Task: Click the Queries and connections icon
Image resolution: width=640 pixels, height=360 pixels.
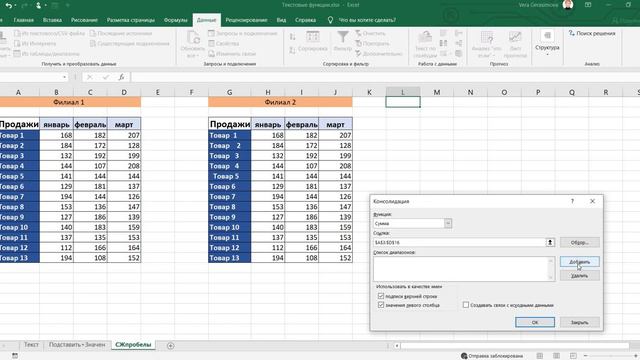Action: pyautogui.click(x=211, y=33)
